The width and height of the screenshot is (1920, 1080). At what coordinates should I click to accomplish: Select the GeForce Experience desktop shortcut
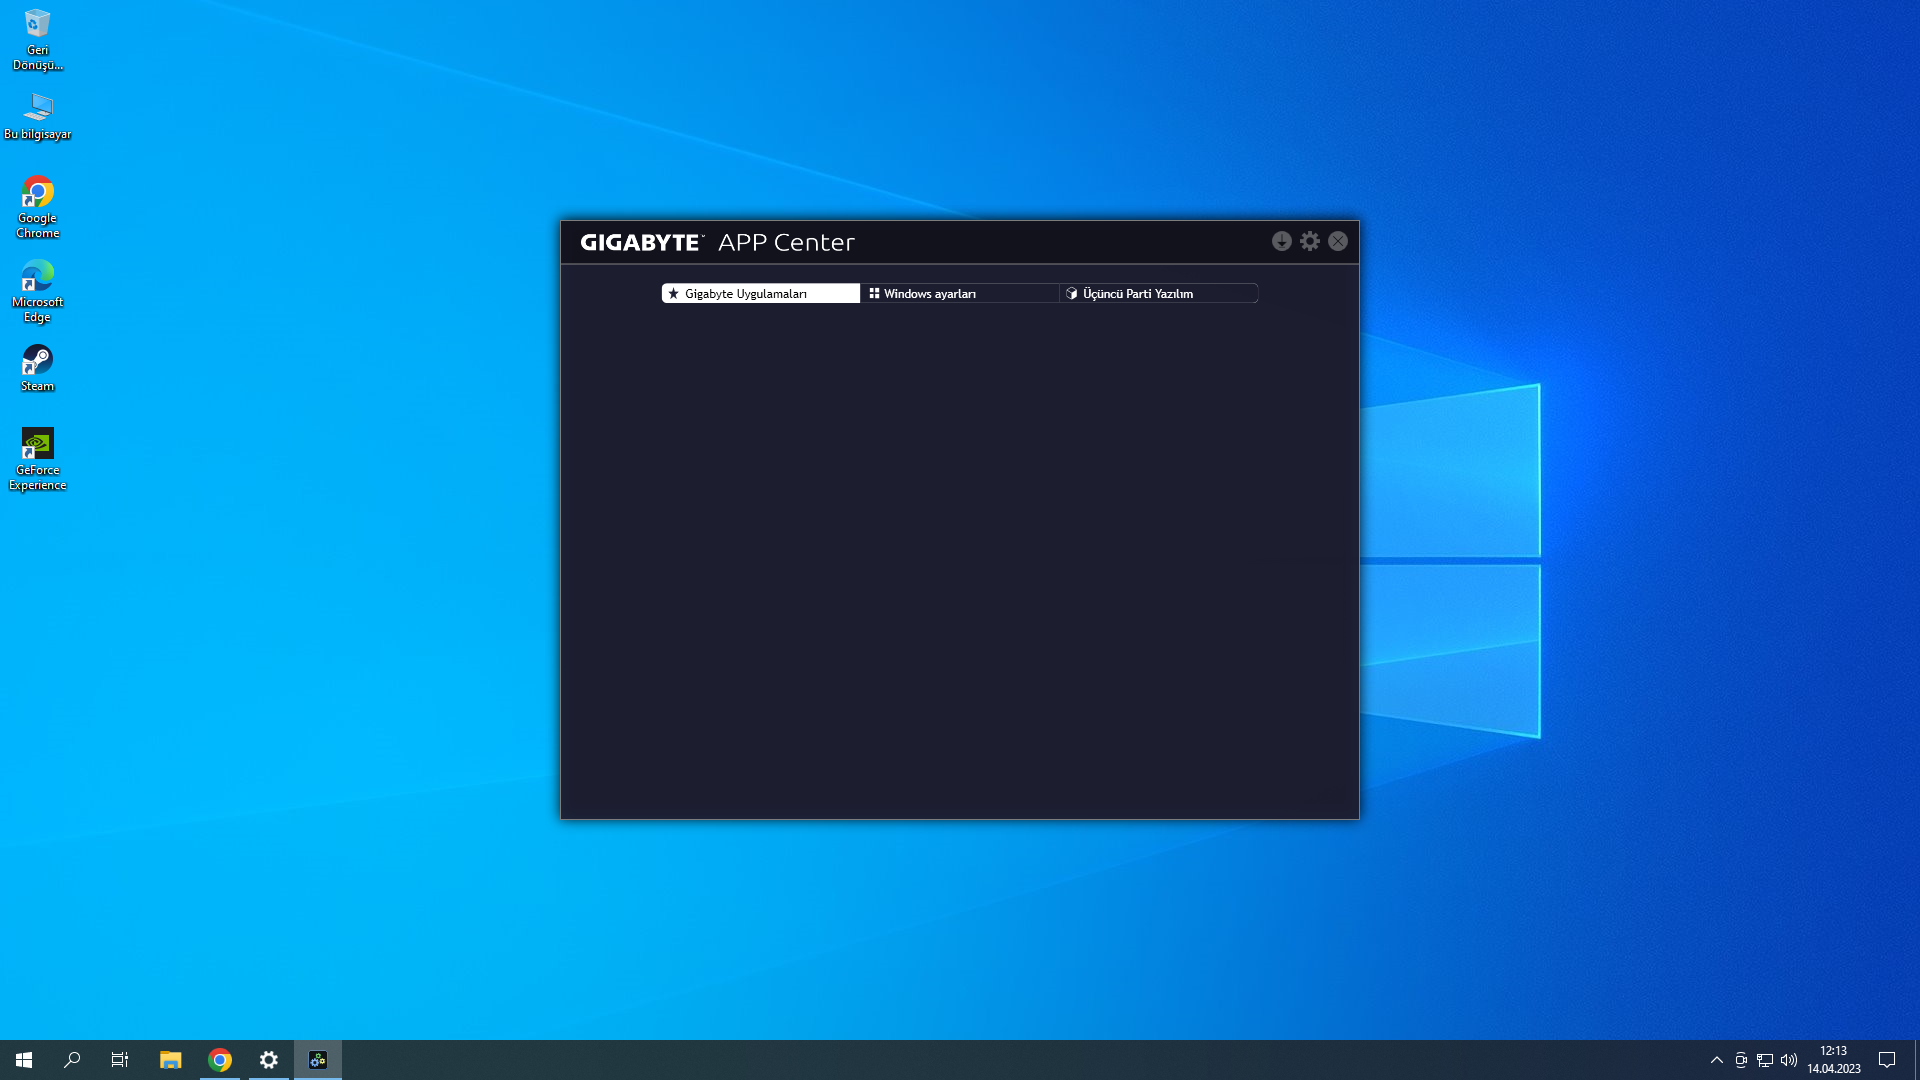[x=38, y=459]
